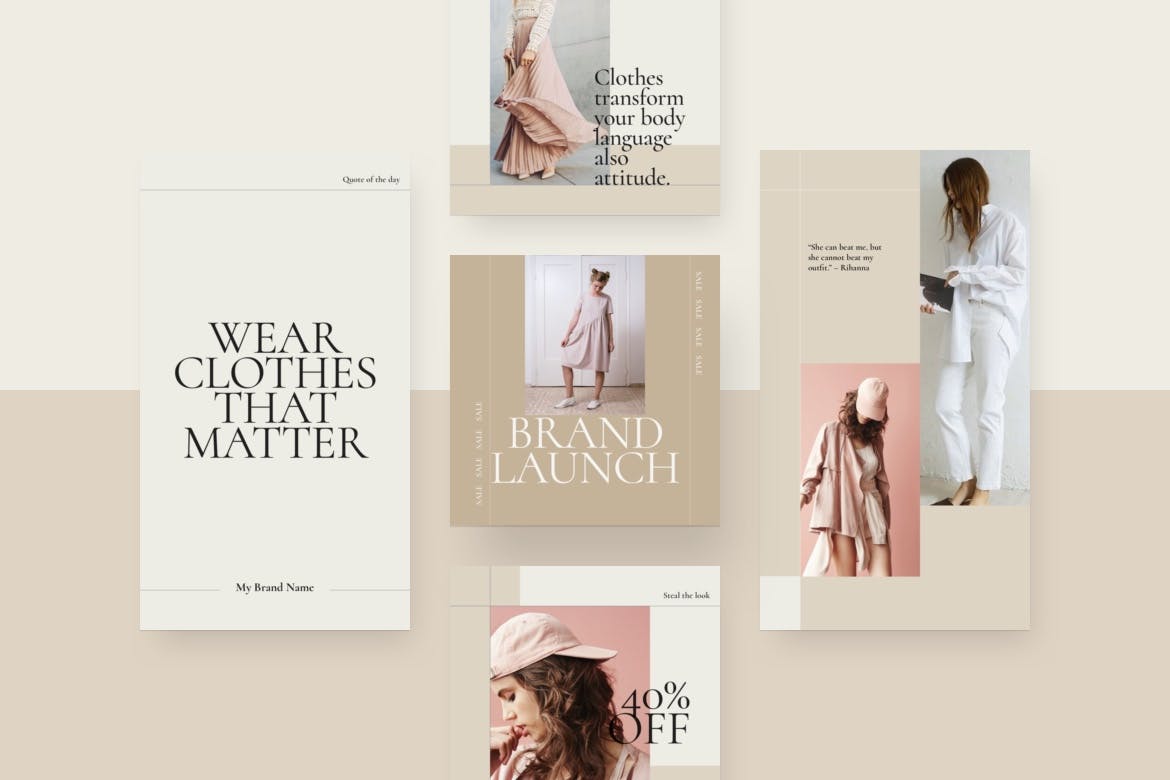Image resolution: width=1170 pixels, height=780 pixels.
Task: Click the "Brand Launch" headline text
Action: point(585,451)
